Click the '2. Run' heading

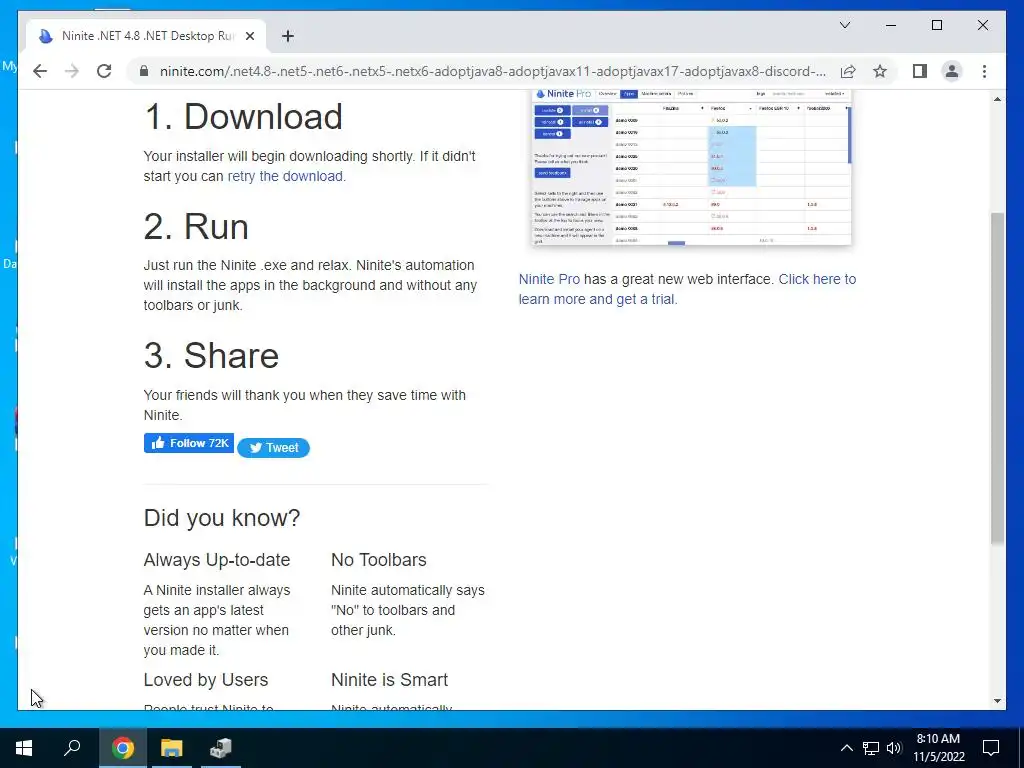click(196, 227)
